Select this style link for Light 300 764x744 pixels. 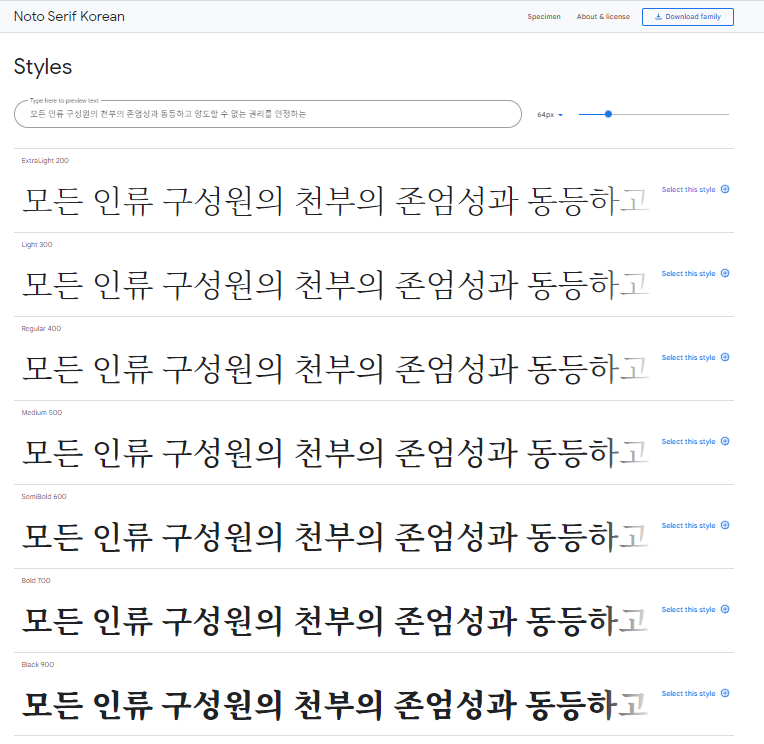(688, 273)
